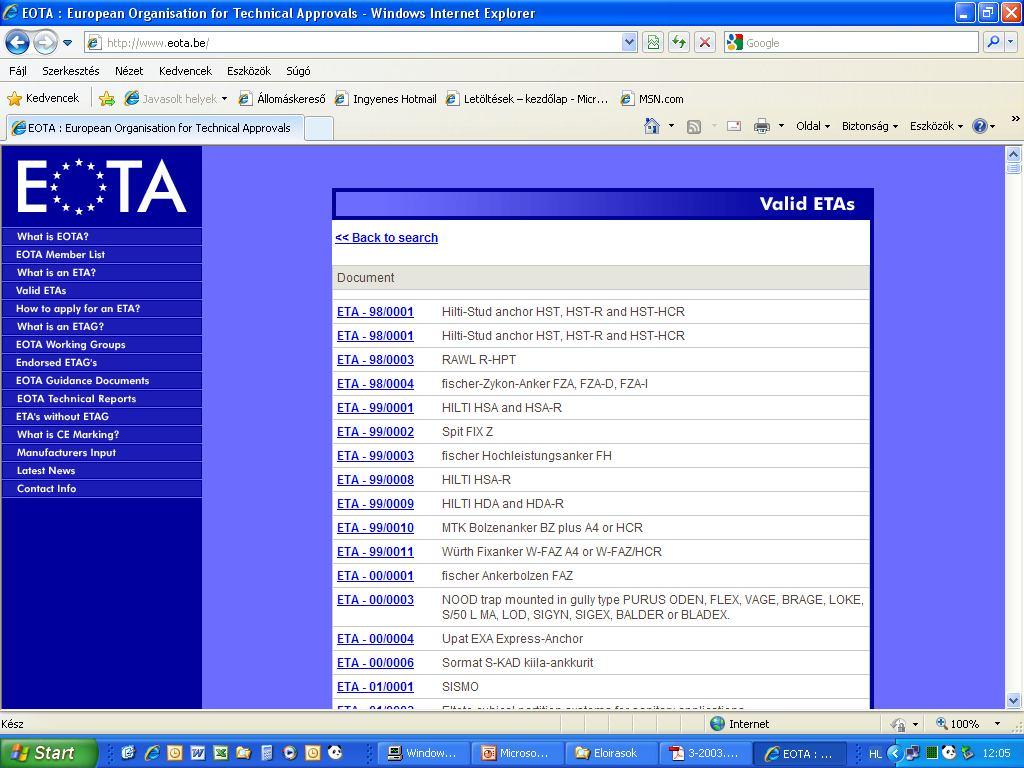Screen dimensions: 1024x768
Task: Refresh the page with the green arrows icon
Action: tap(679, 43)
